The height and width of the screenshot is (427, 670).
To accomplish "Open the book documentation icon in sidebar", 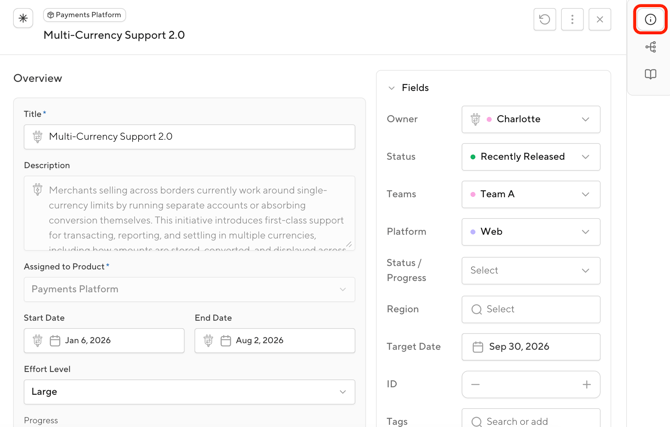I will click(650, 74).
